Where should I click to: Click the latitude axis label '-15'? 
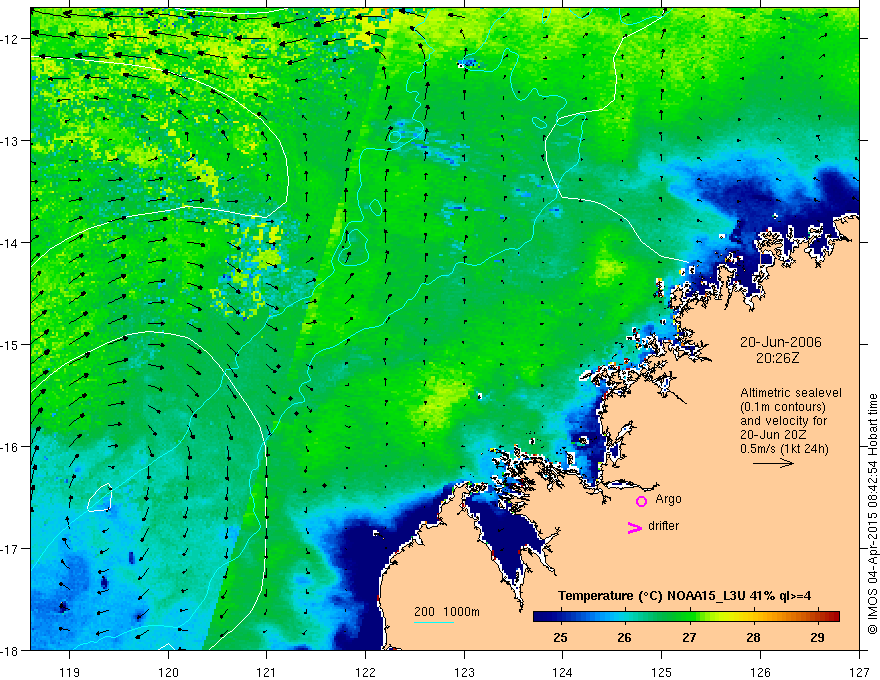point(11,344)
